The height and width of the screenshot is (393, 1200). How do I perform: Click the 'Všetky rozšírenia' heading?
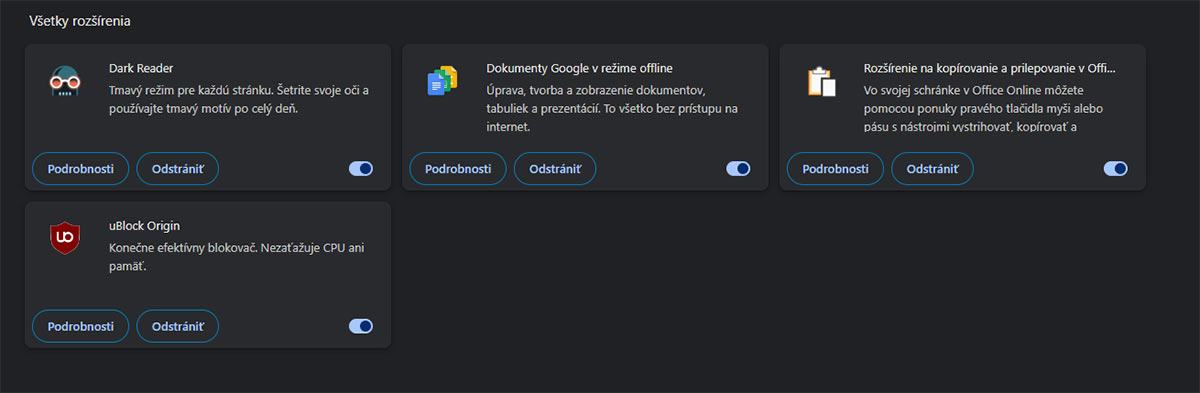point(80,20)
